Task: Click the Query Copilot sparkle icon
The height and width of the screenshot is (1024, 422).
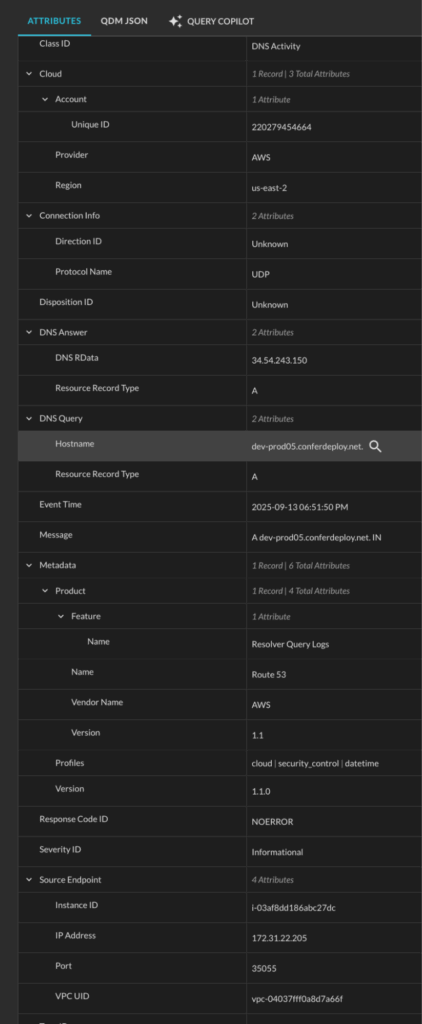Action: click(175, 21)
